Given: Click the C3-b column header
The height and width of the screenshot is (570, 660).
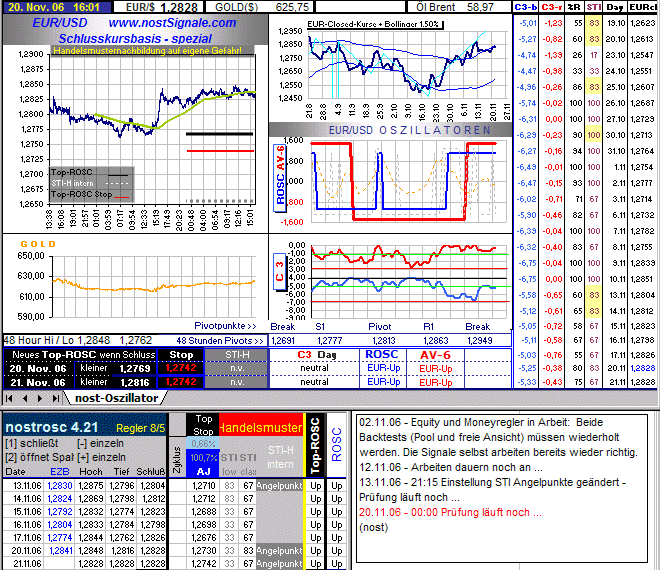Looking at the screenshot, I should 526,7.
